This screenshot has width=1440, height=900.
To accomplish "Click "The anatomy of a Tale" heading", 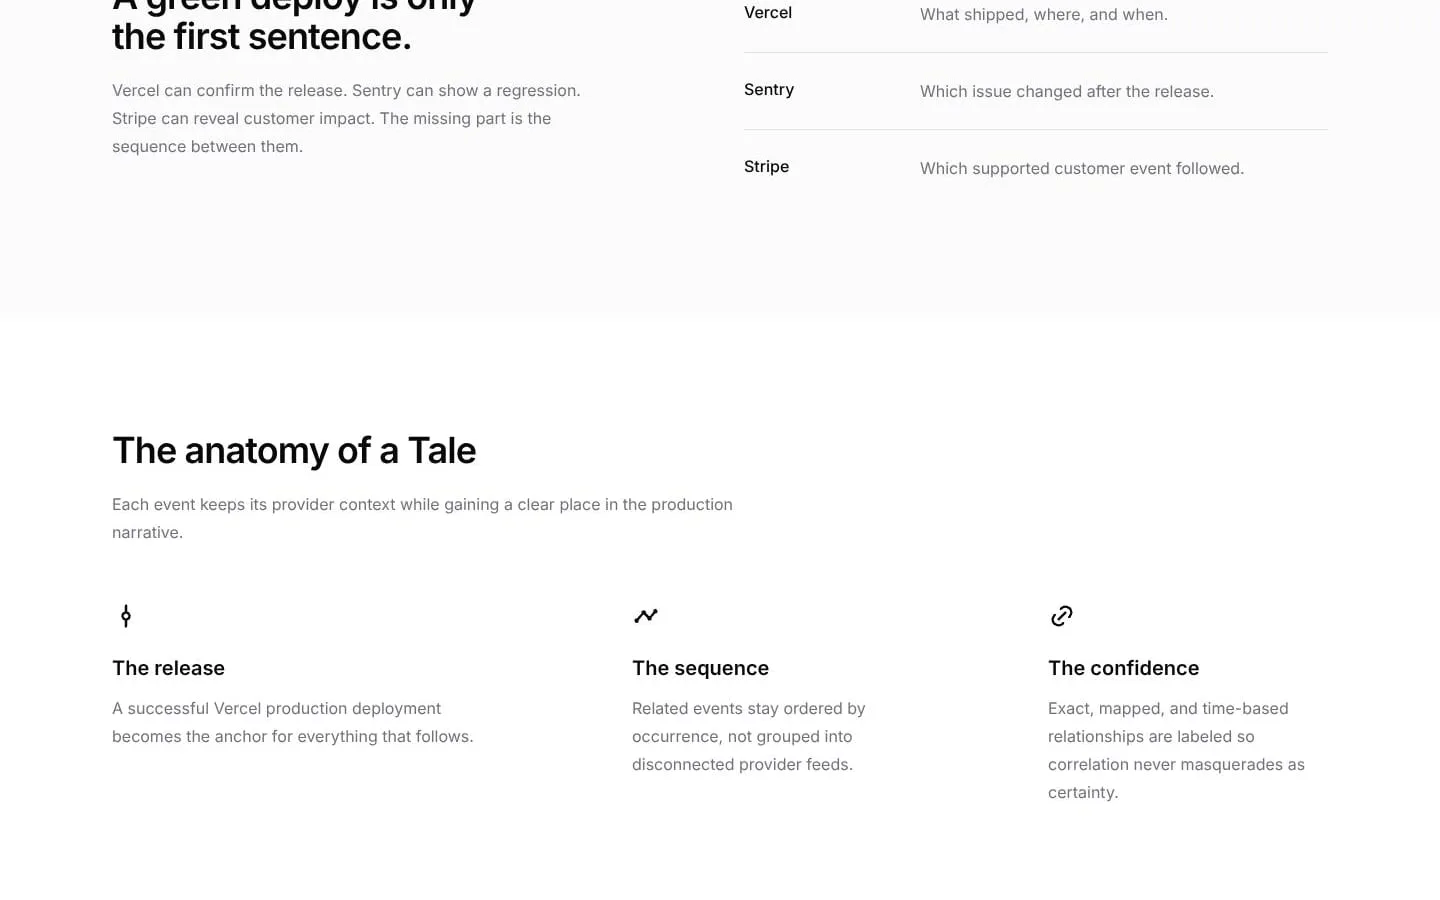I will click(294, 451).
